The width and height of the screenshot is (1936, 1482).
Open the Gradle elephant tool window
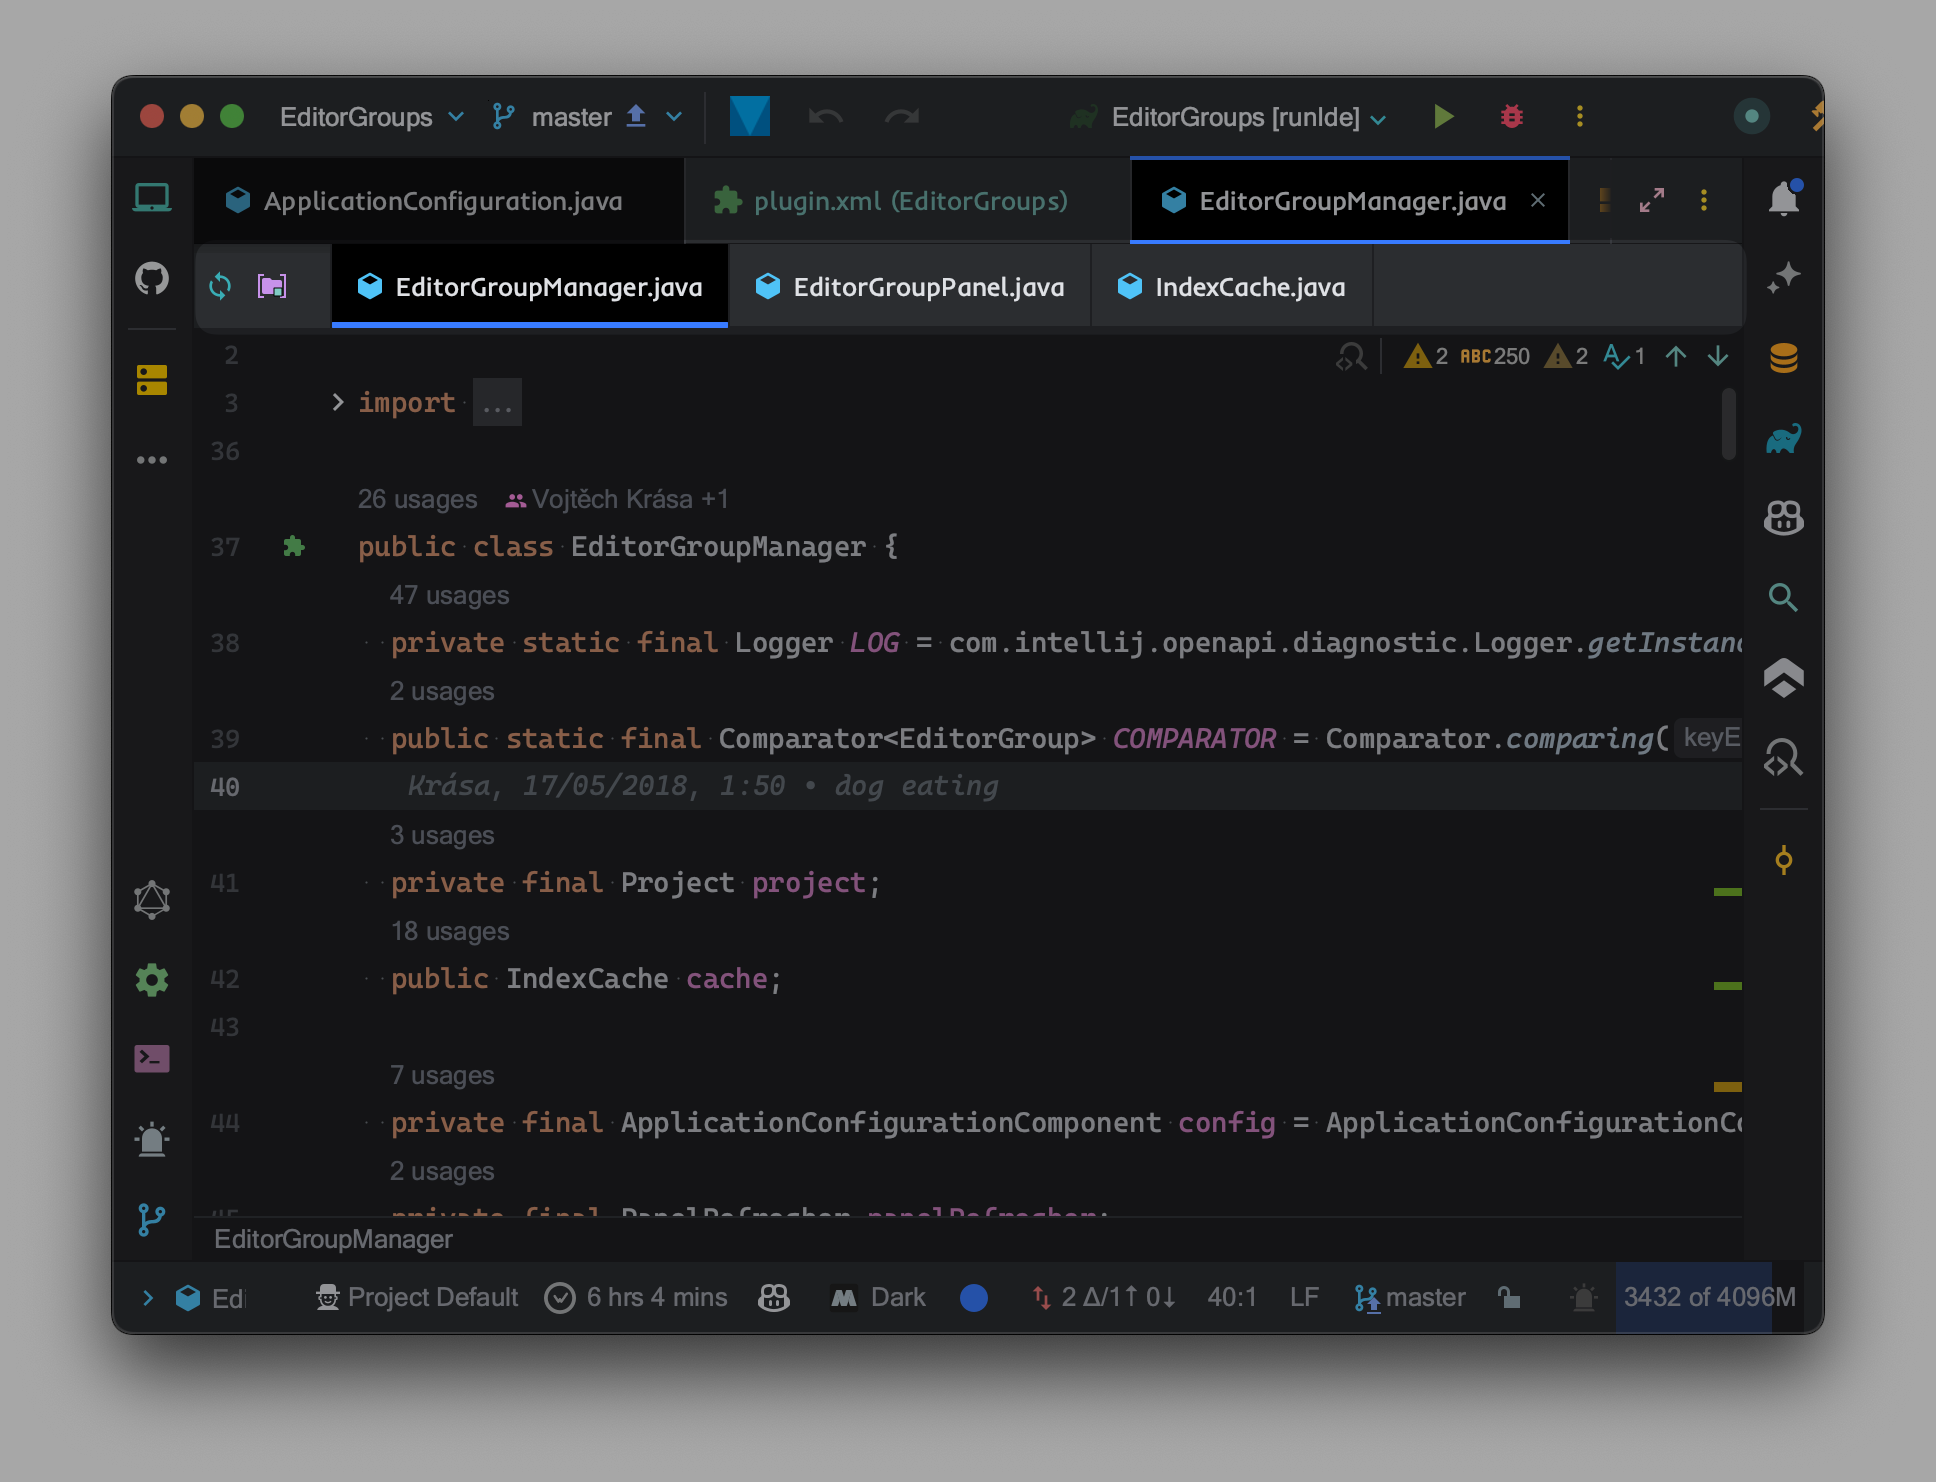[1783, 438]
